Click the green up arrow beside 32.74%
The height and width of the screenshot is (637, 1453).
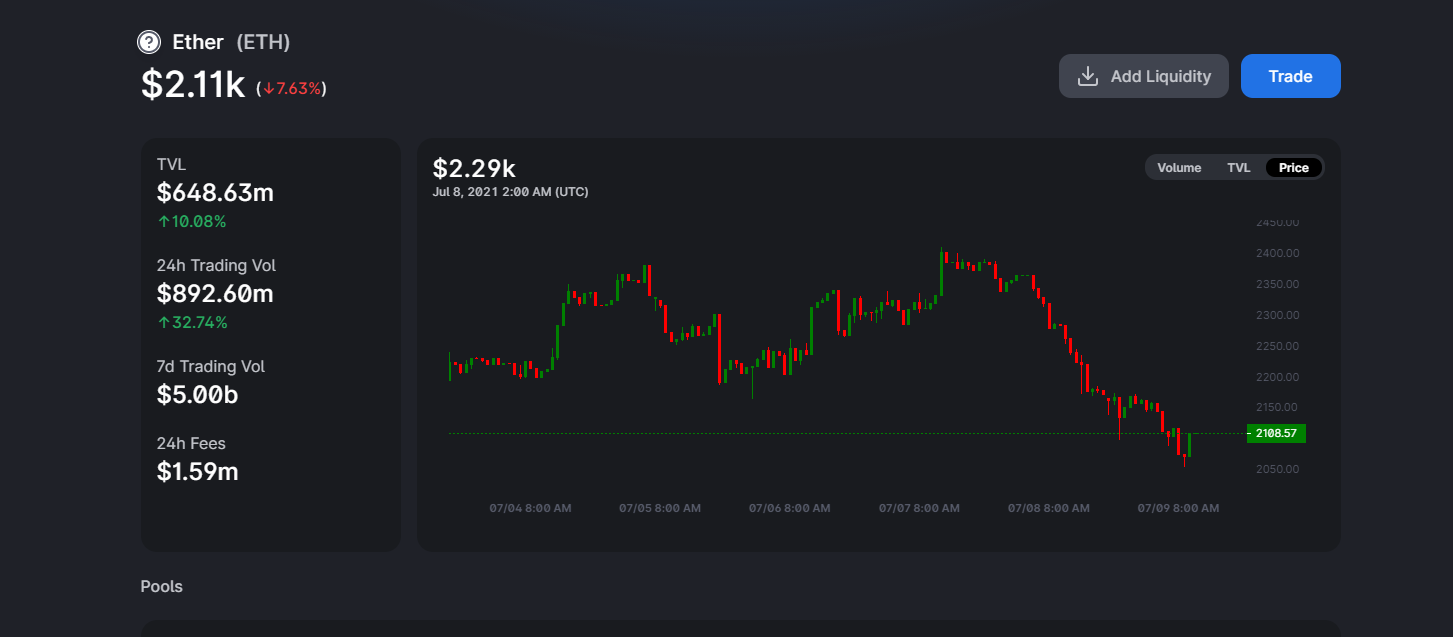(163, 322)
